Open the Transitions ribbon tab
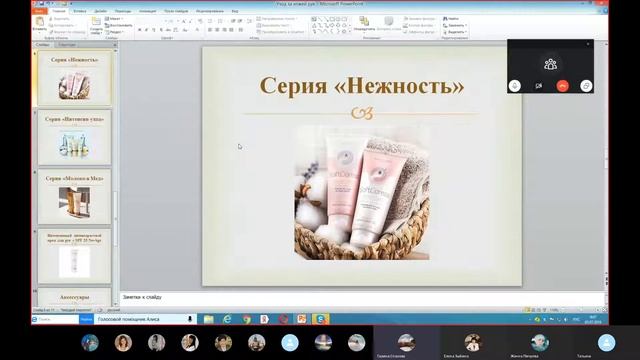The height and width of the screenshot is (360, 640). click(123, 11)
